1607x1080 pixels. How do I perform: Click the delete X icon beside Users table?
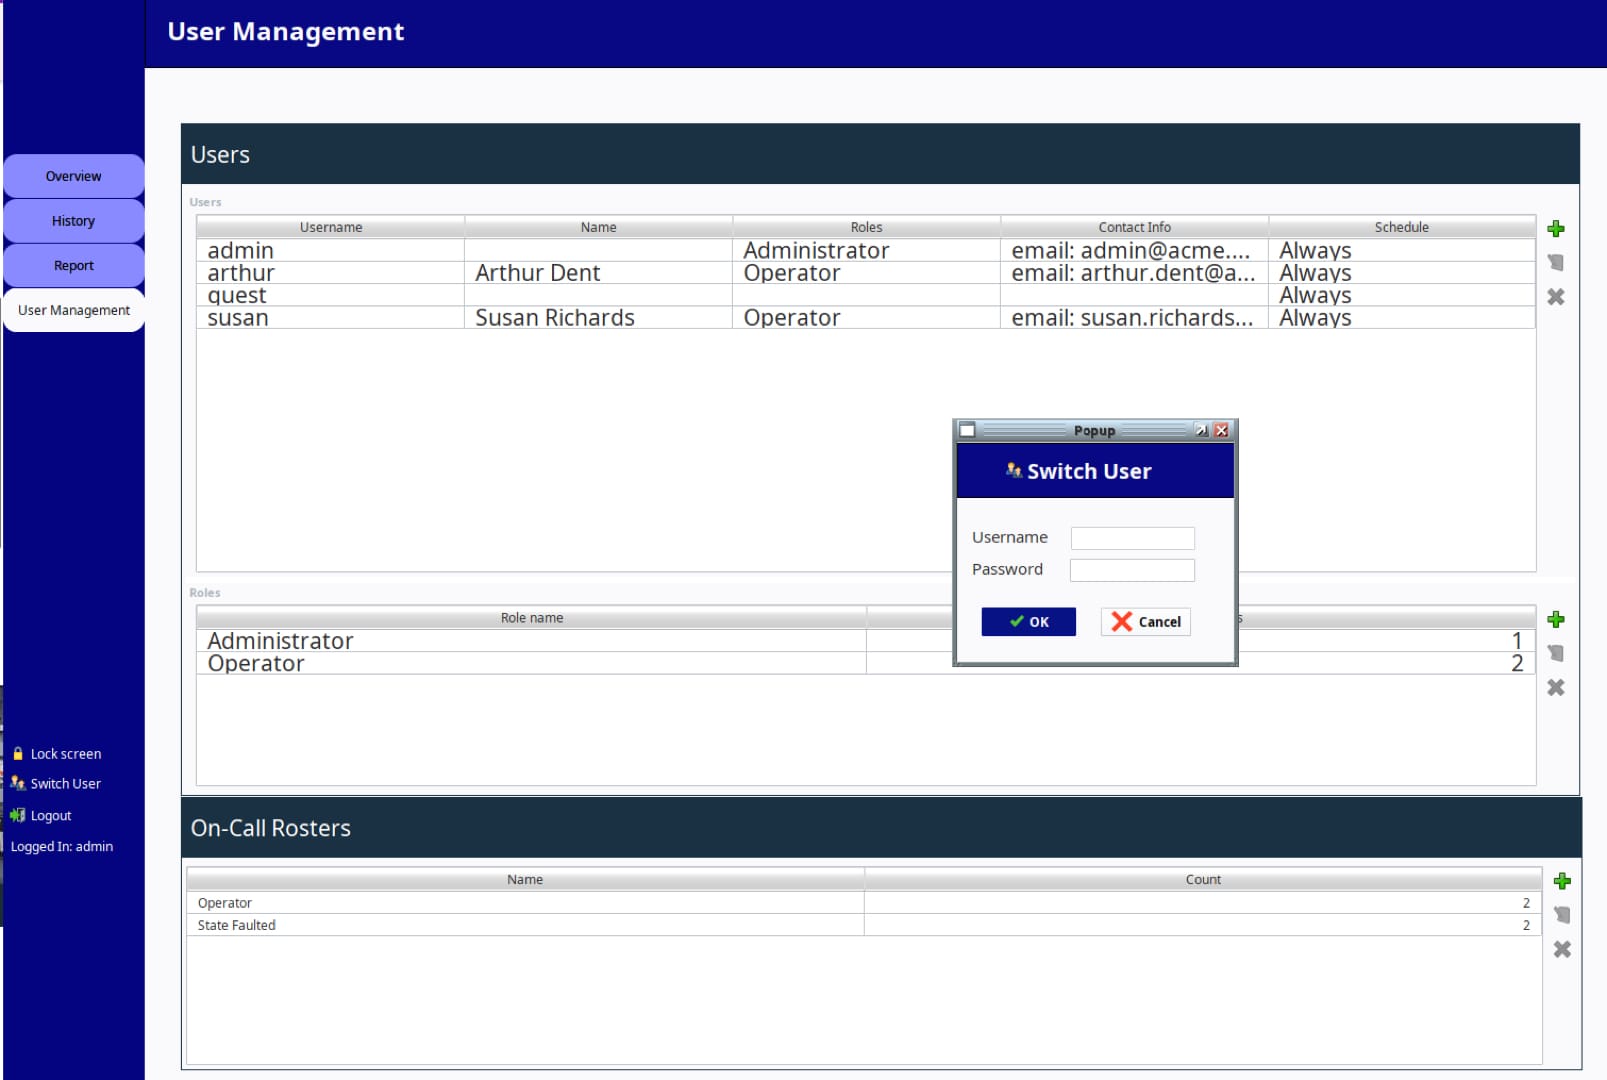tap(1555, 297)
